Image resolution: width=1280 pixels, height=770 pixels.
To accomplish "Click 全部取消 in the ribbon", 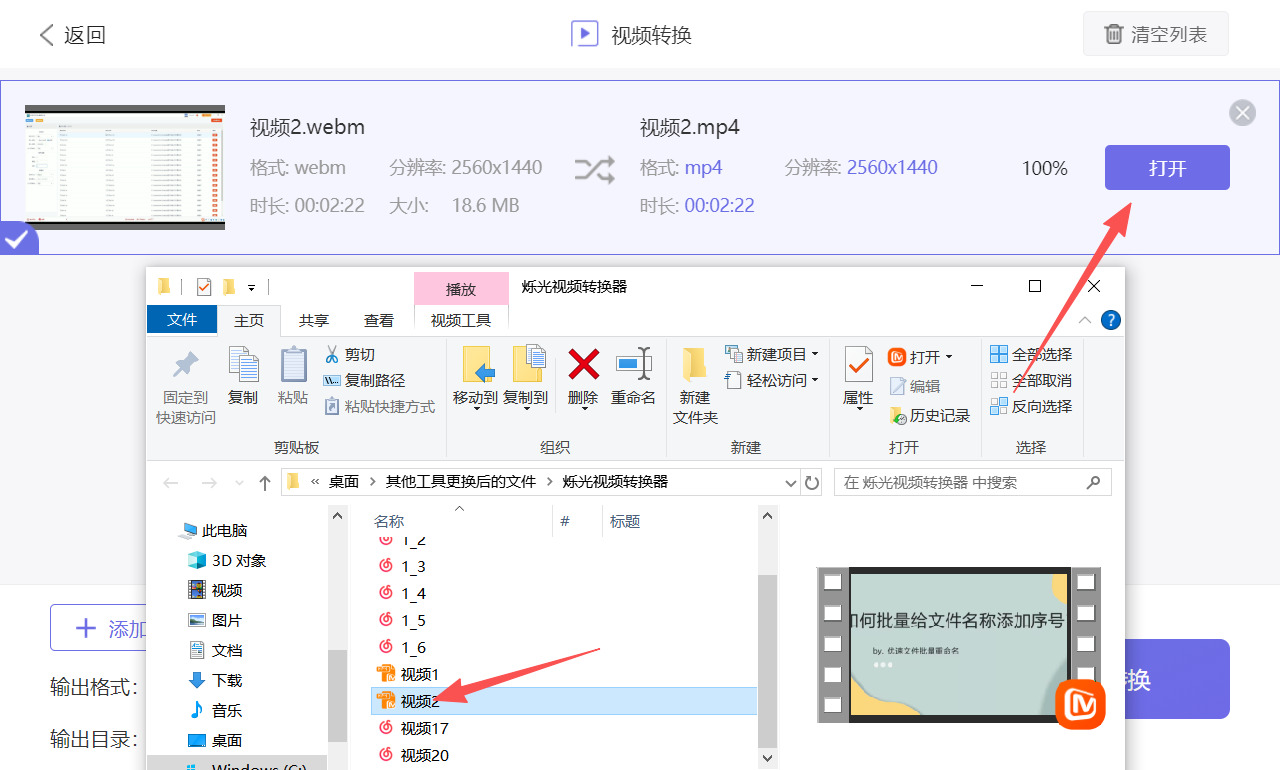I will [x=1031, y=380].
